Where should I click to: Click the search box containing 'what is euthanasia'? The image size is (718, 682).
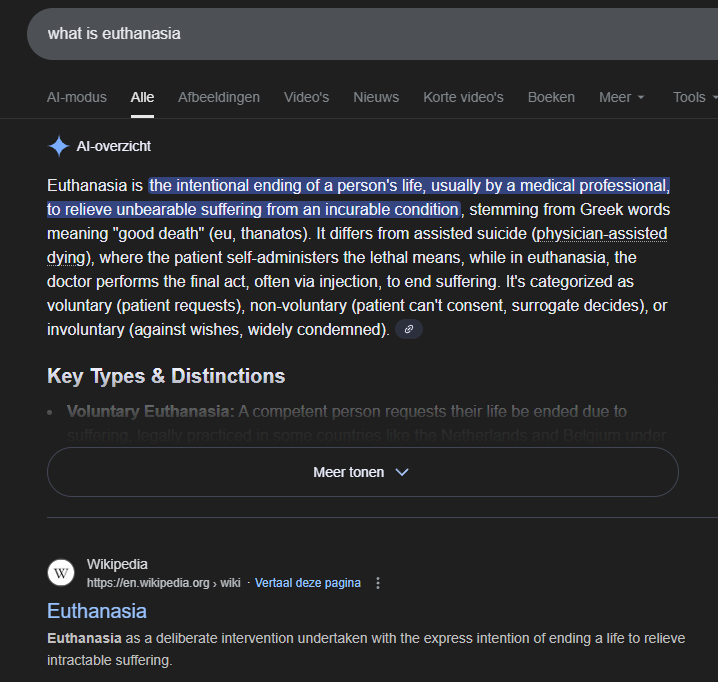(x=360, y=34)
